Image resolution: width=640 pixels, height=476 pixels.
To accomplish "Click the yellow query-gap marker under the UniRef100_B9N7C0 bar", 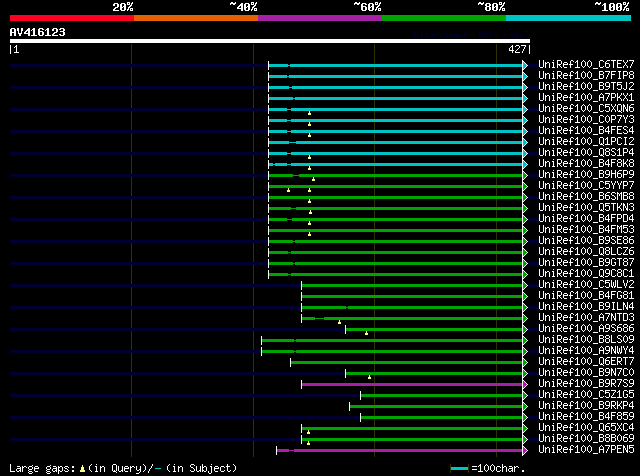I will tap(369, 378).
